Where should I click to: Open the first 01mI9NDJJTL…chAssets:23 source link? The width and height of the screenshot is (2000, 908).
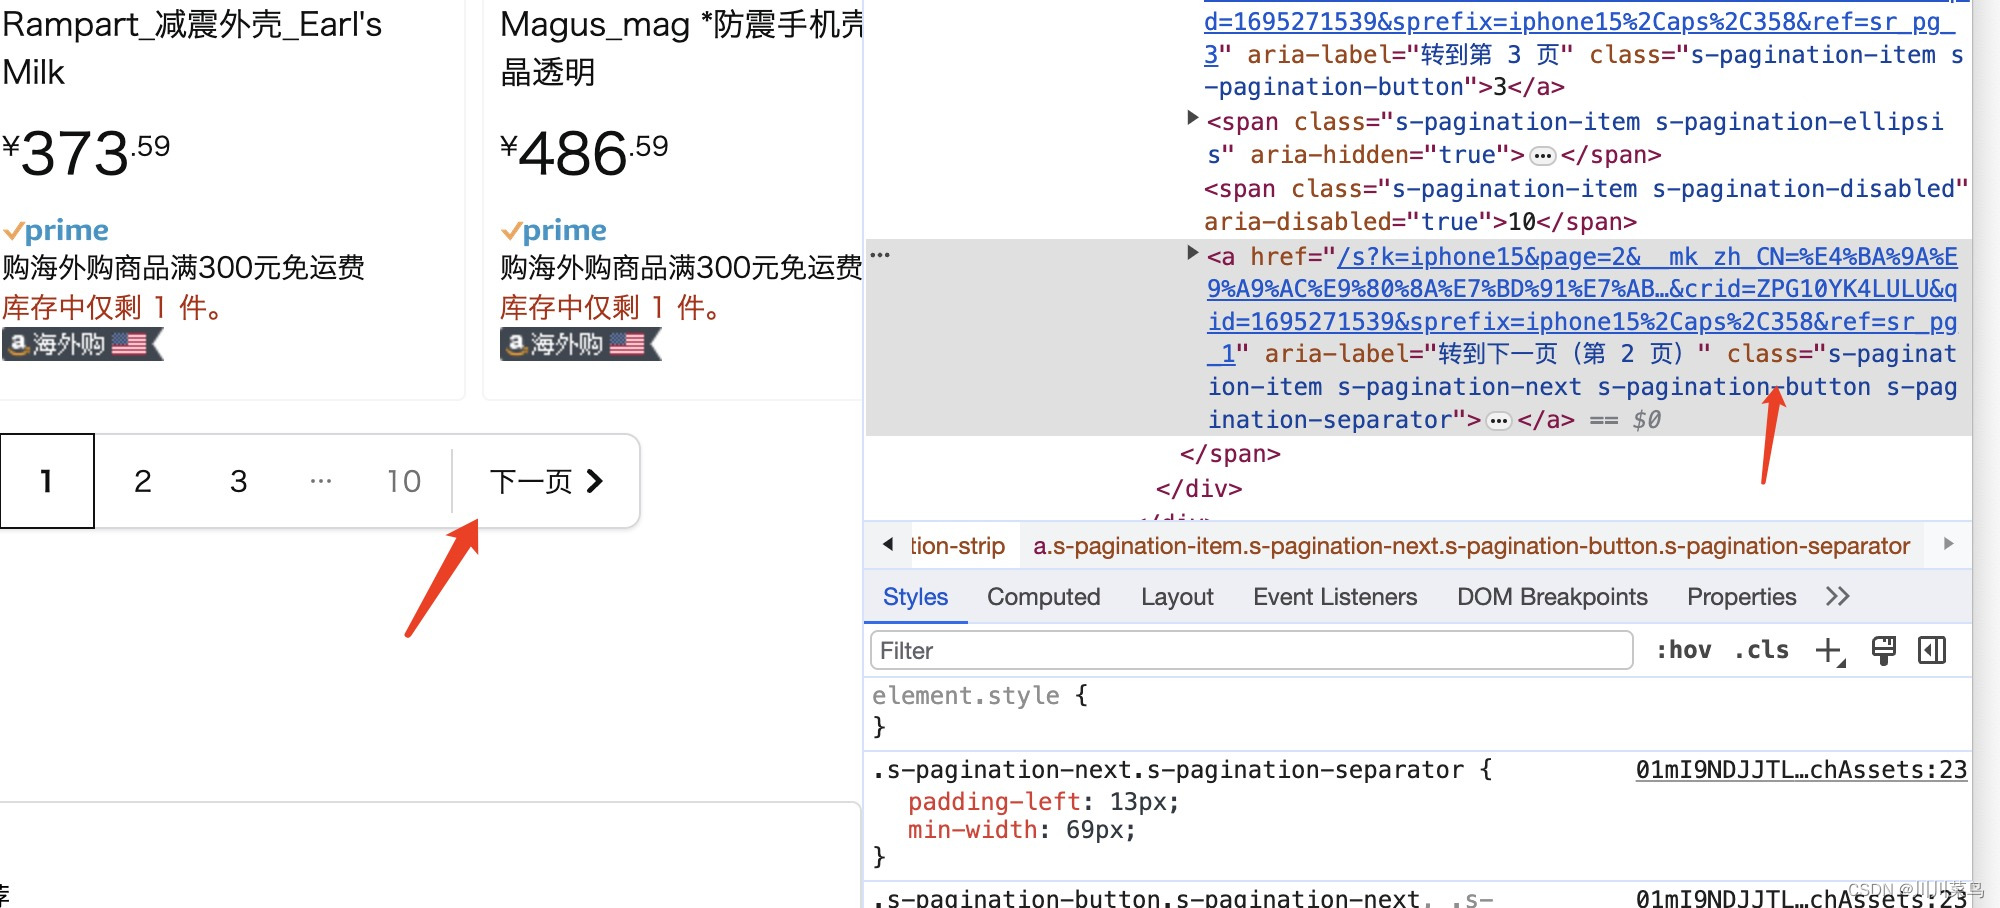coord(1801,770)
